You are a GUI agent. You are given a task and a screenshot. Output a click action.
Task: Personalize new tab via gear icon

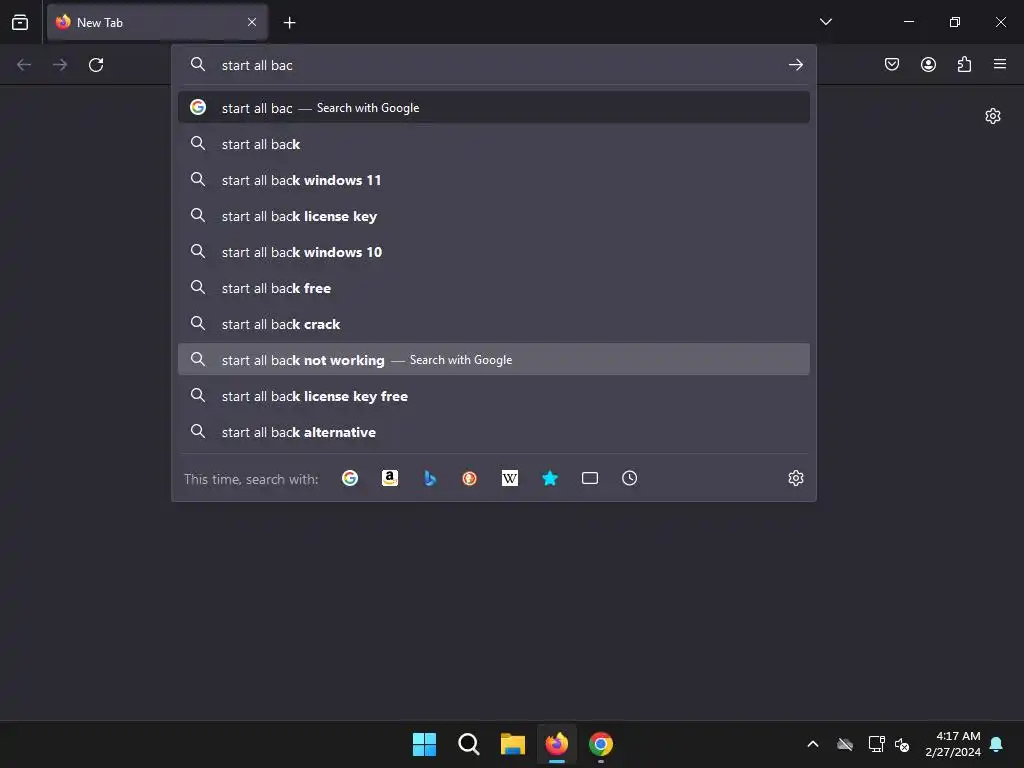[993, 116]
